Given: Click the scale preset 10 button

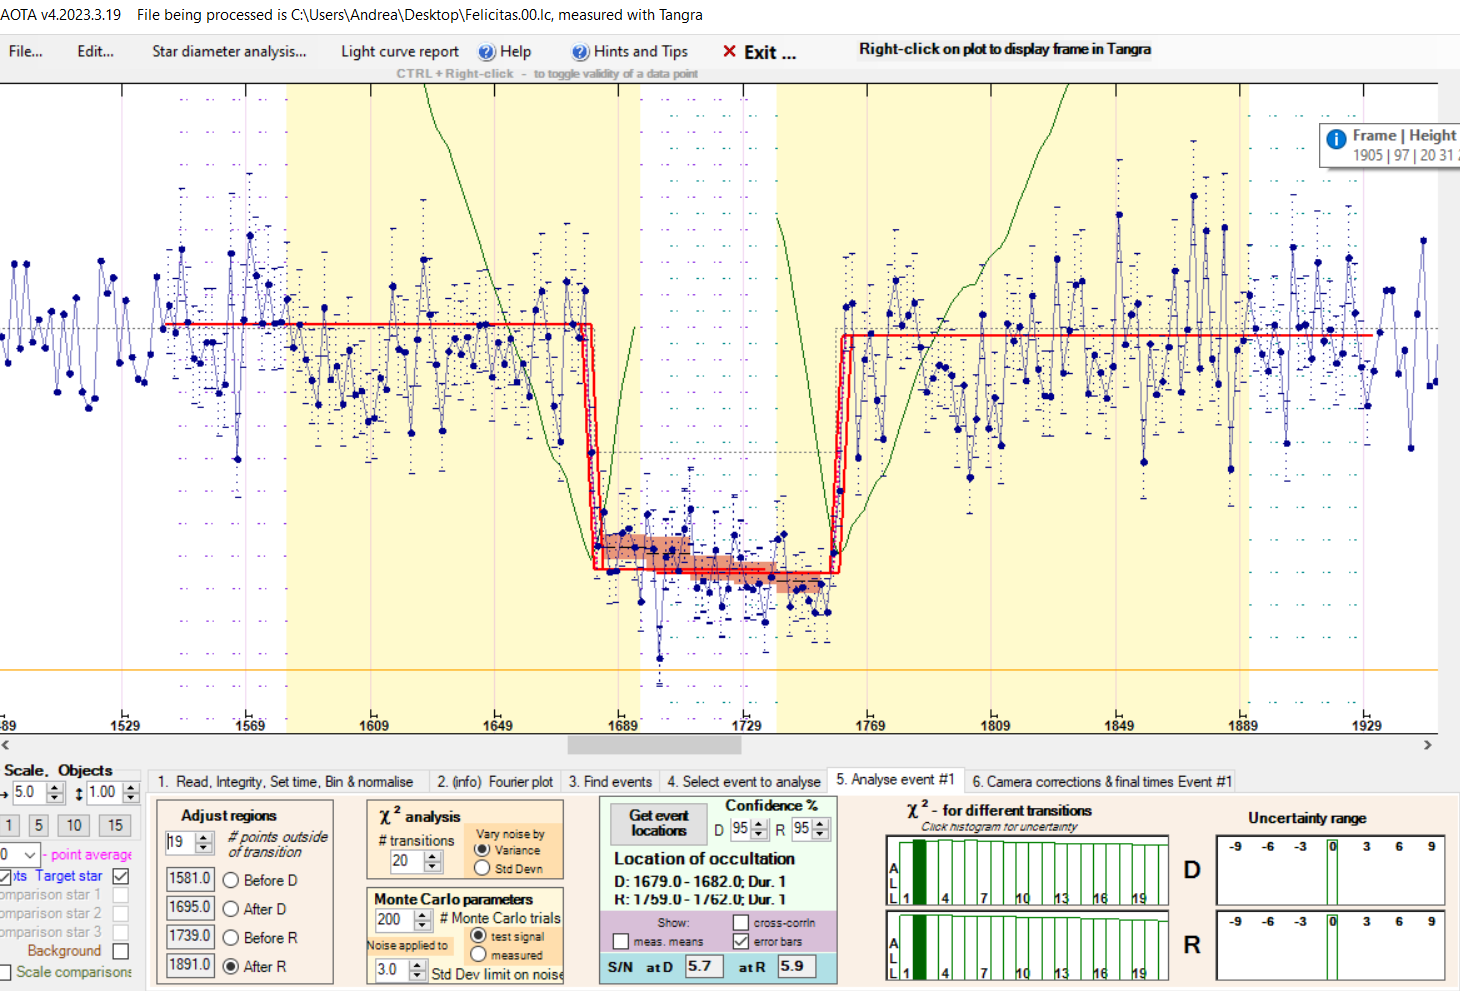Looking at the screenshot, I should click(74, 826).
